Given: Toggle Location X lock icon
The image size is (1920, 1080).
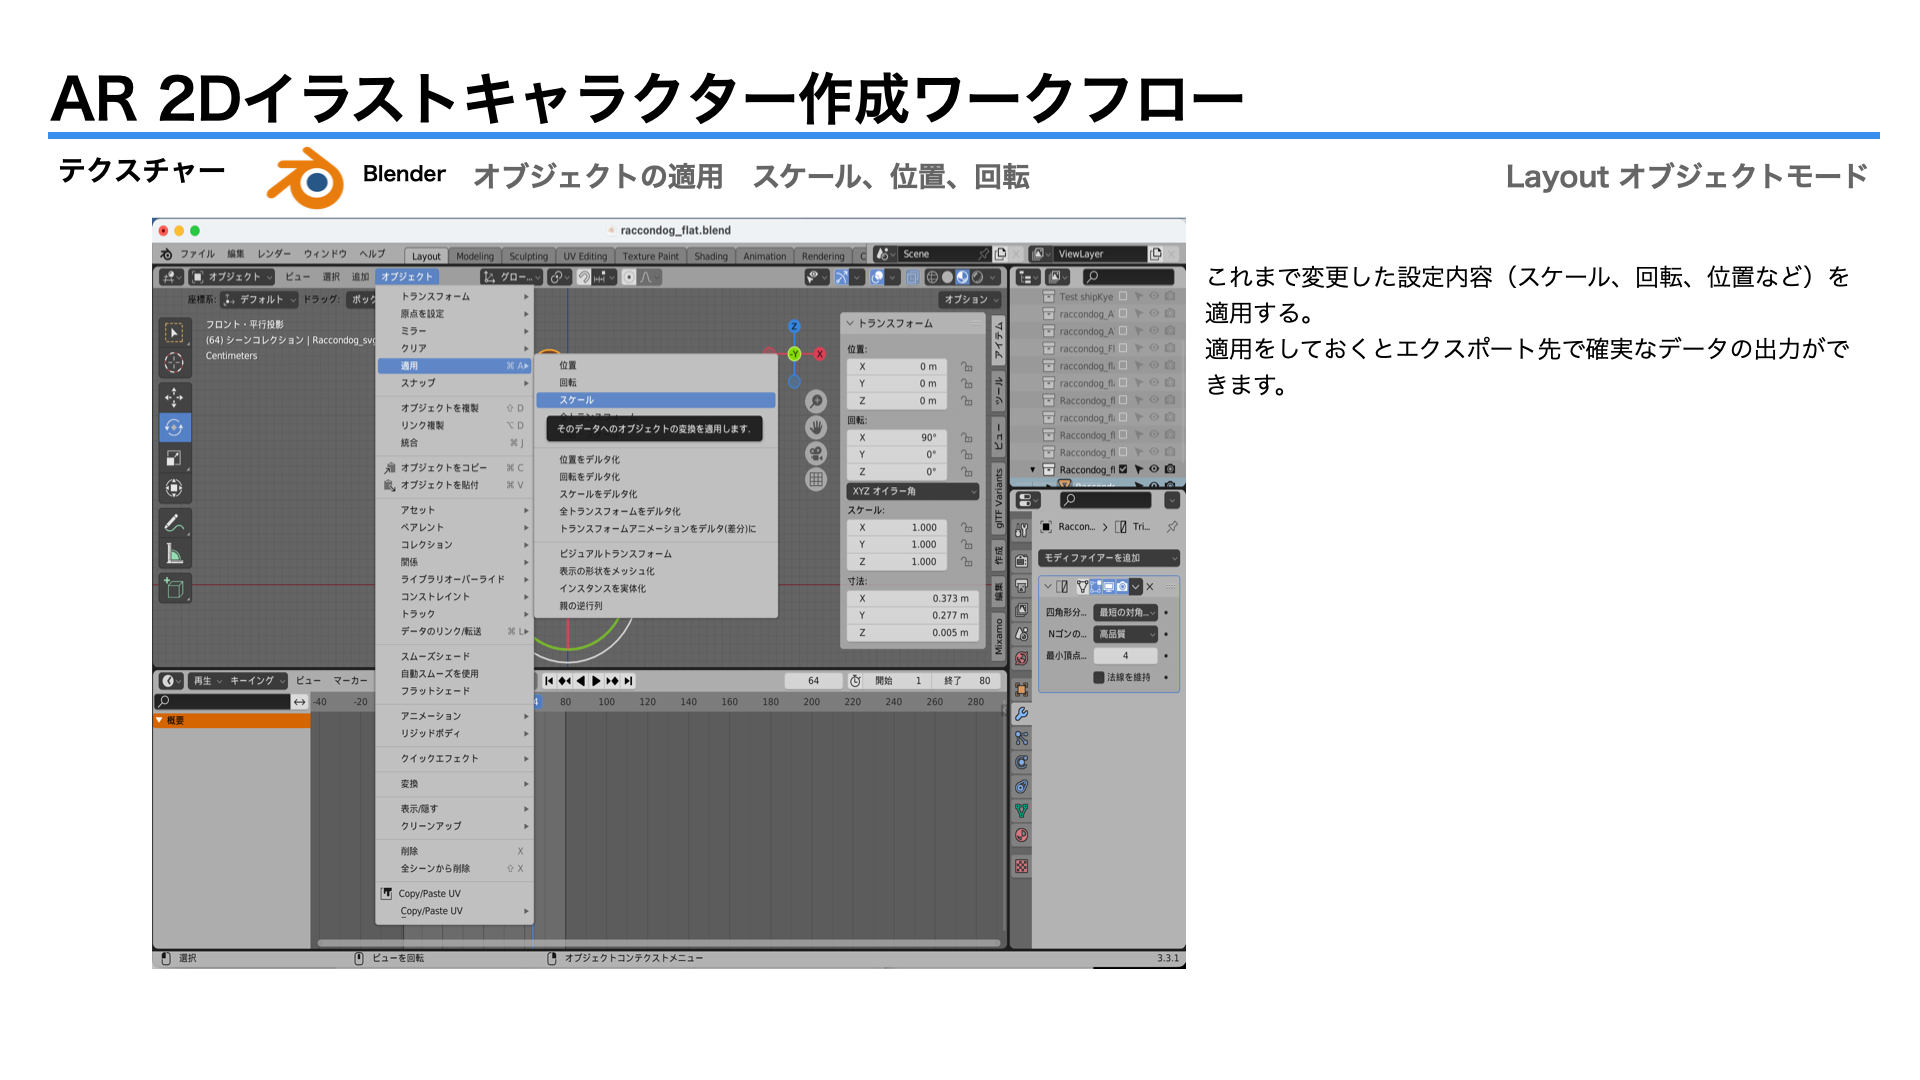Looking at the screenshot, I should 966,367.
